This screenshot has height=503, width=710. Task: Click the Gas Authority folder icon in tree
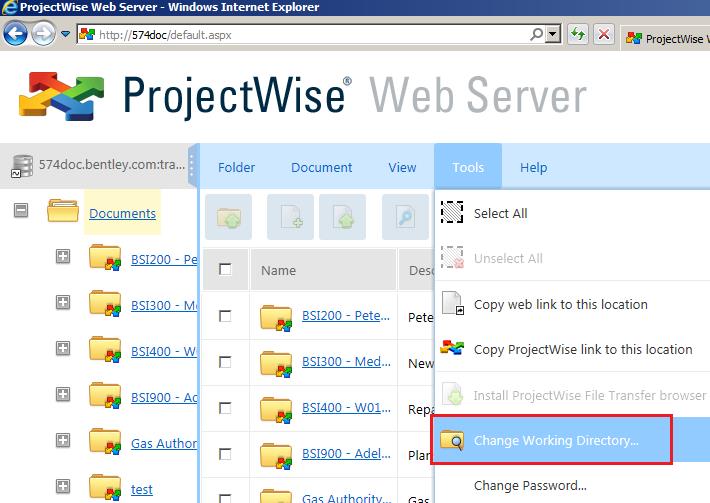[105, 441]
